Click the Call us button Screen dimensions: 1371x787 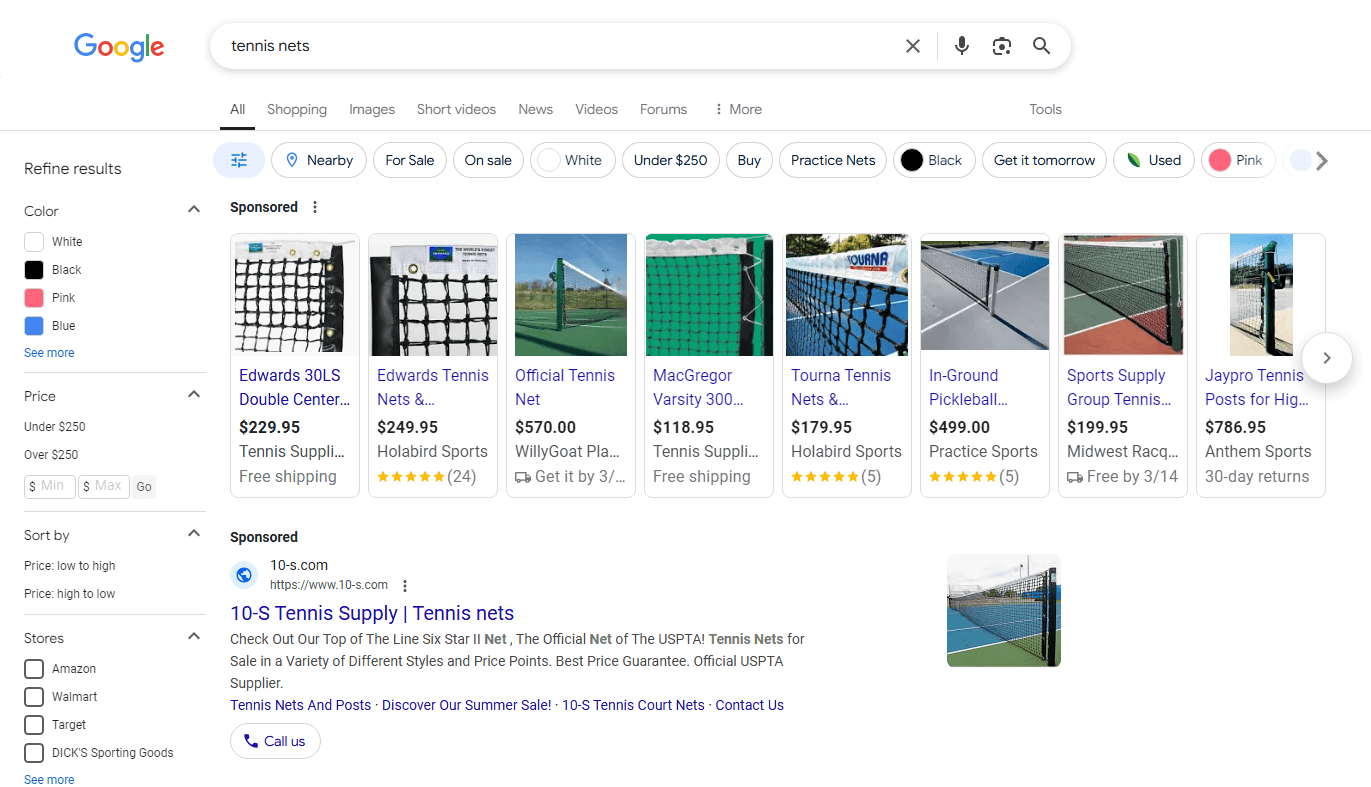tap(275, 741)
